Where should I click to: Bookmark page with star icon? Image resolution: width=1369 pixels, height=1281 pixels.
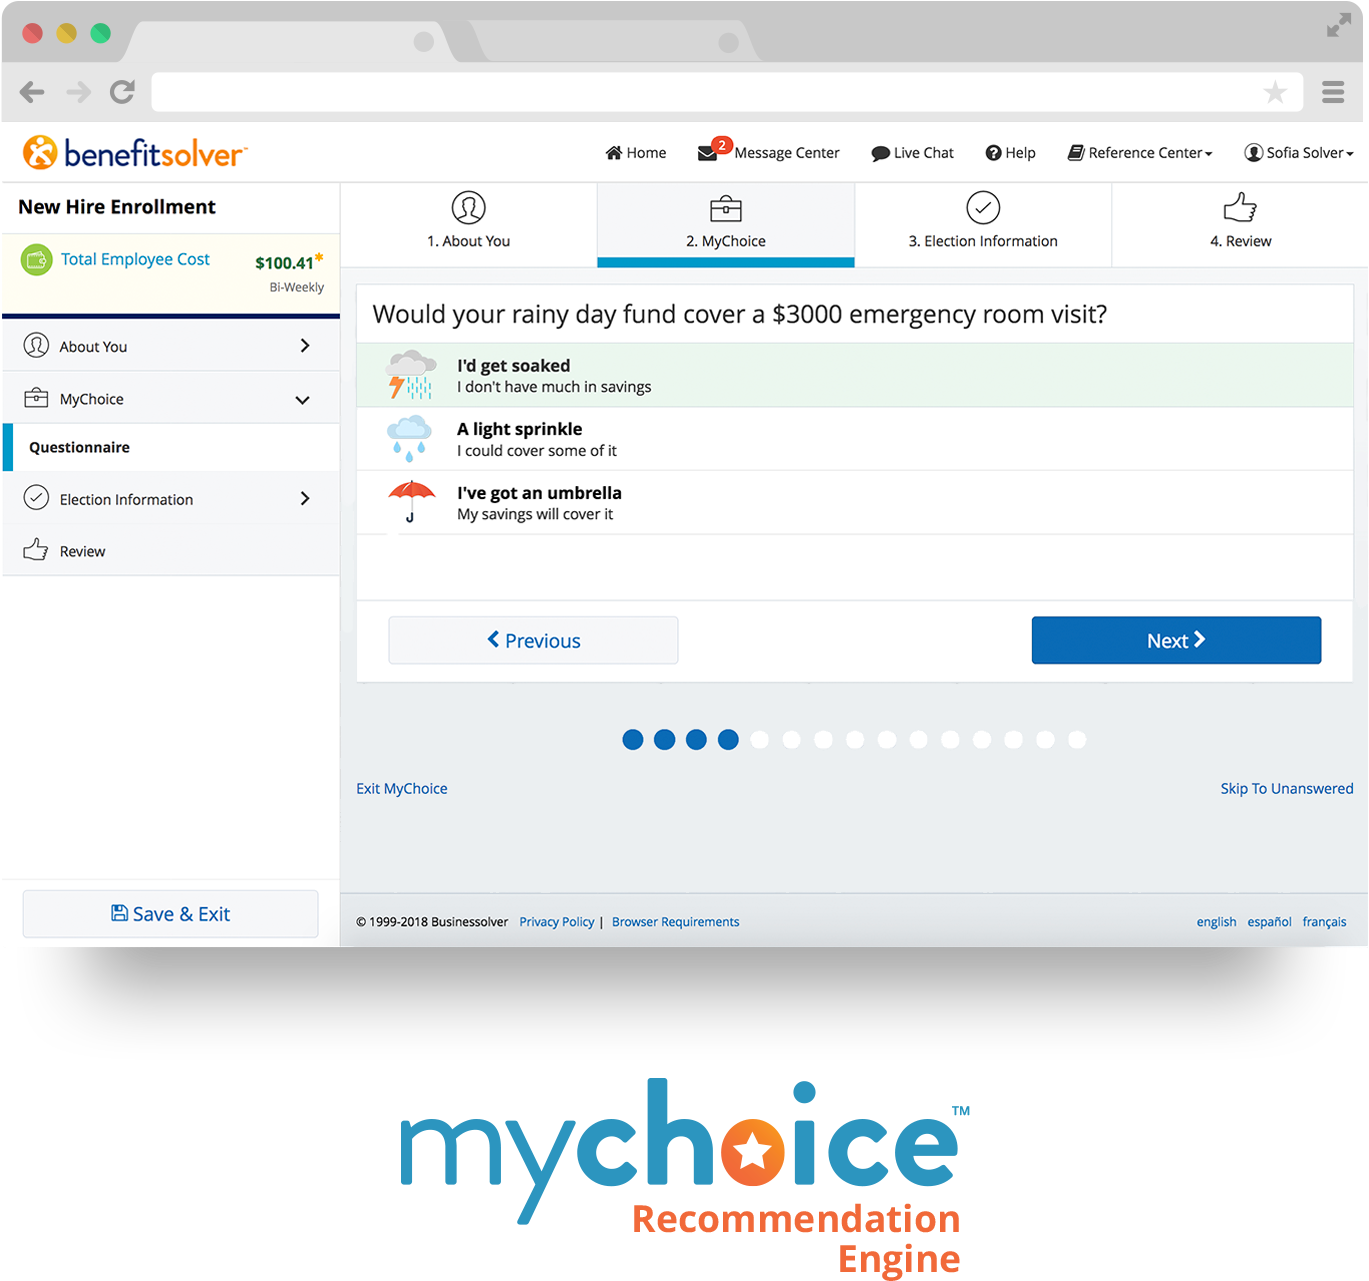click(1274, 93)
